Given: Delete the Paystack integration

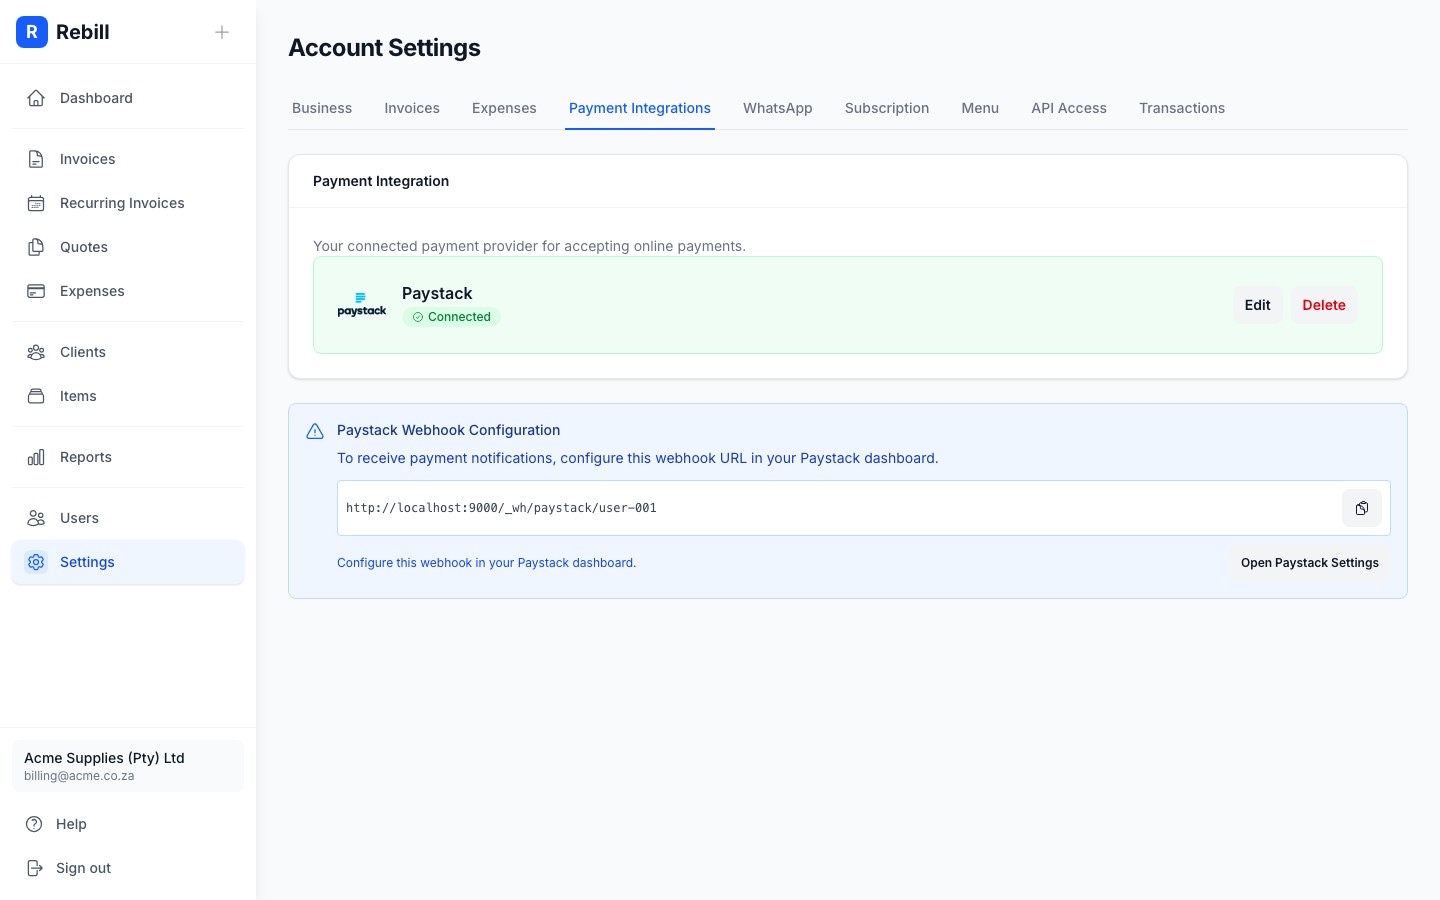Looking at the screenshot, I should (x=1324, y=305).
